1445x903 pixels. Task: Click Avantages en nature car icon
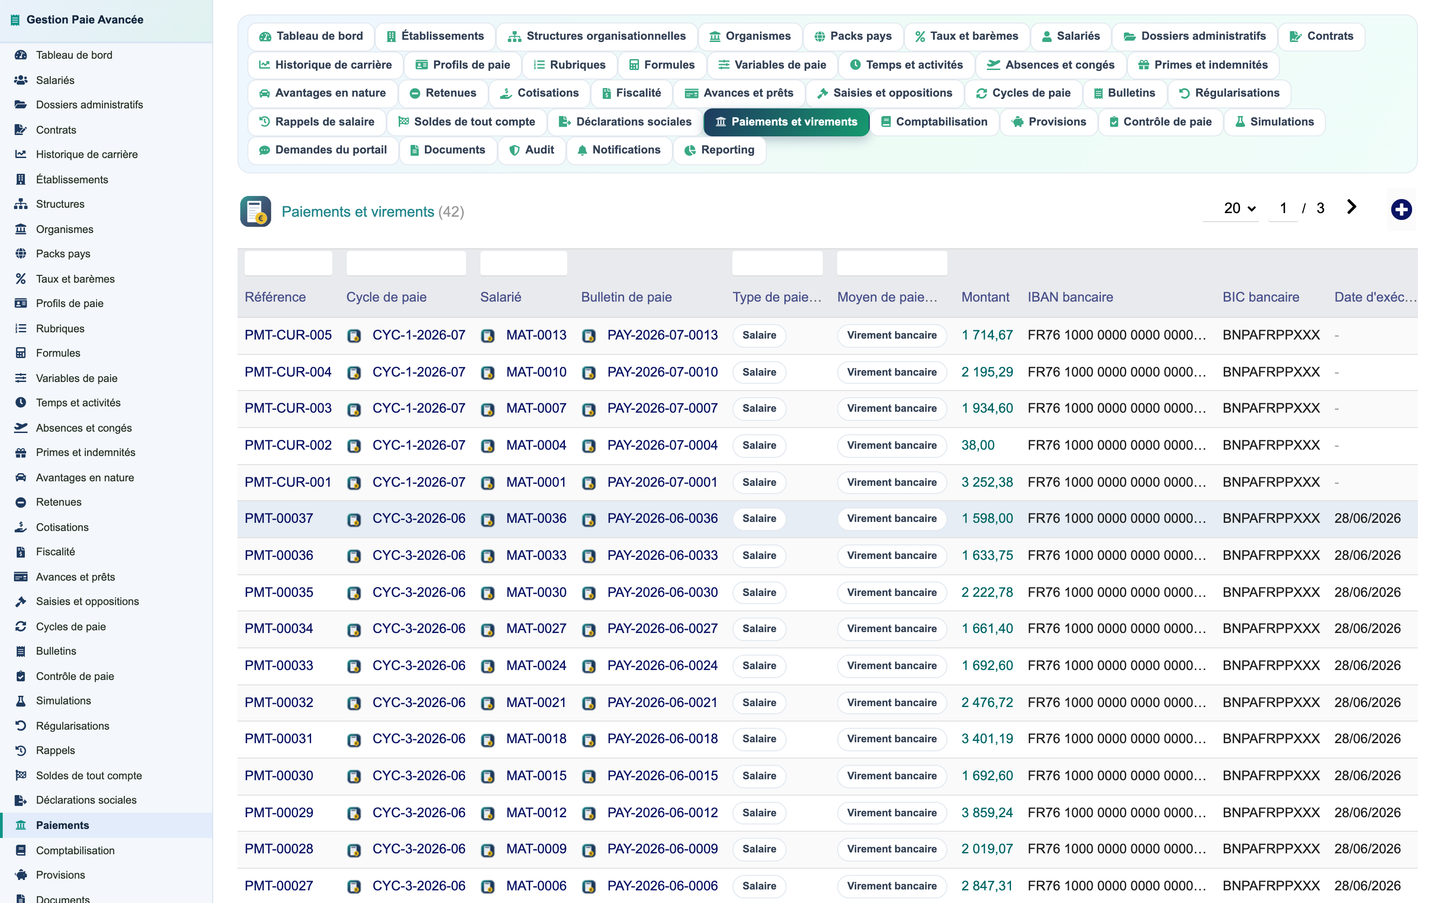[x=21, y=478]
